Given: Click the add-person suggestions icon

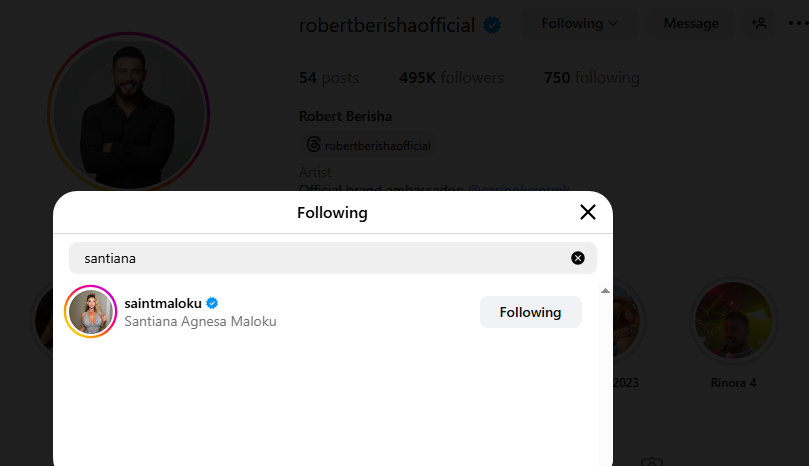Looking at the screenshot, I should tap(760, 24).
